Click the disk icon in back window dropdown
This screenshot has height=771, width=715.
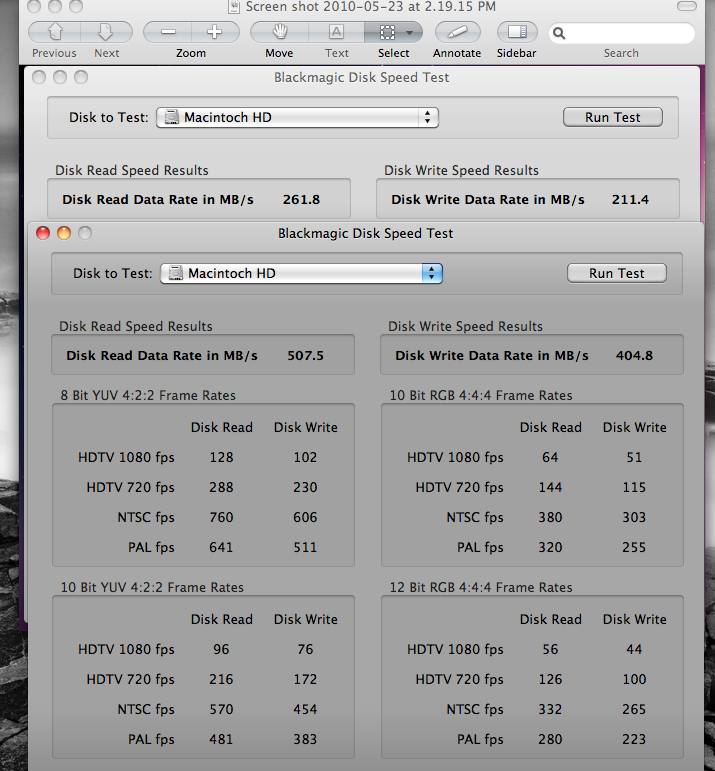[172, 118]
